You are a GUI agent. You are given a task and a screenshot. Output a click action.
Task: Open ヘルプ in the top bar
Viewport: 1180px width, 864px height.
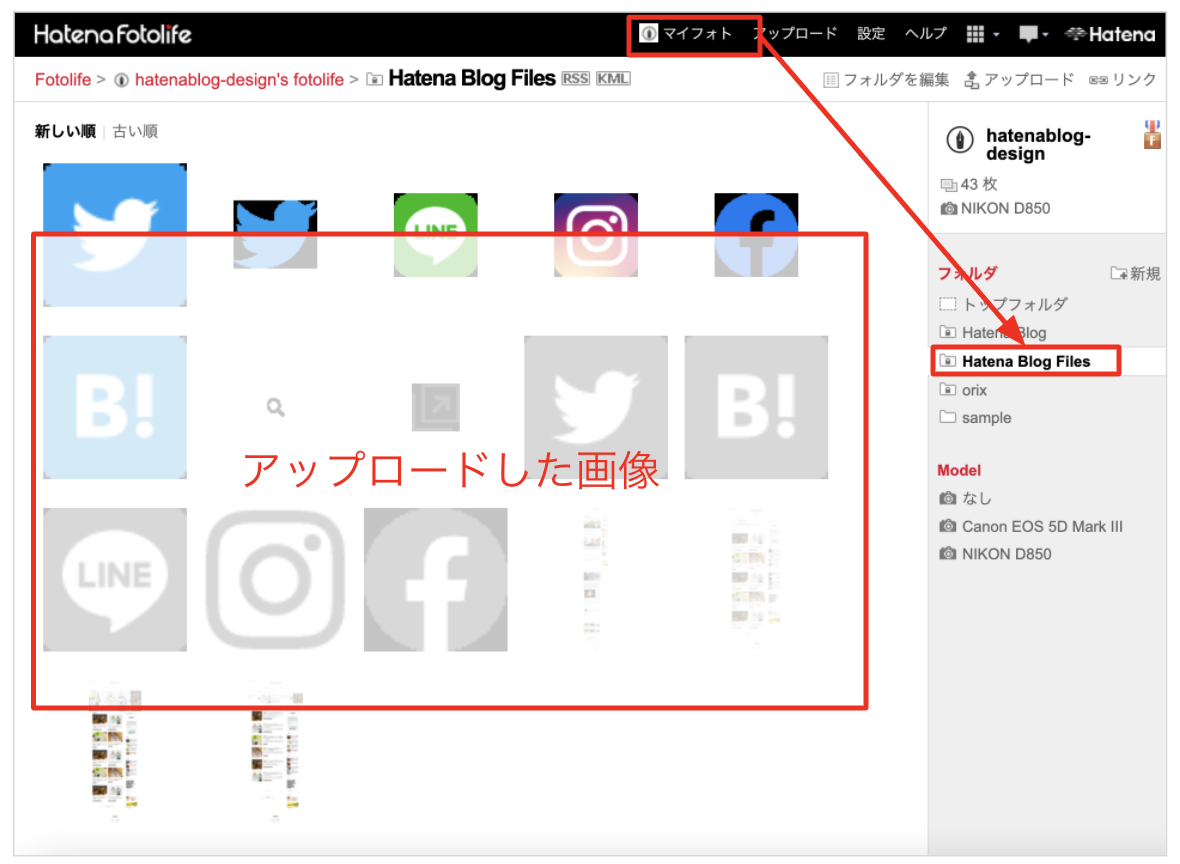926,33
